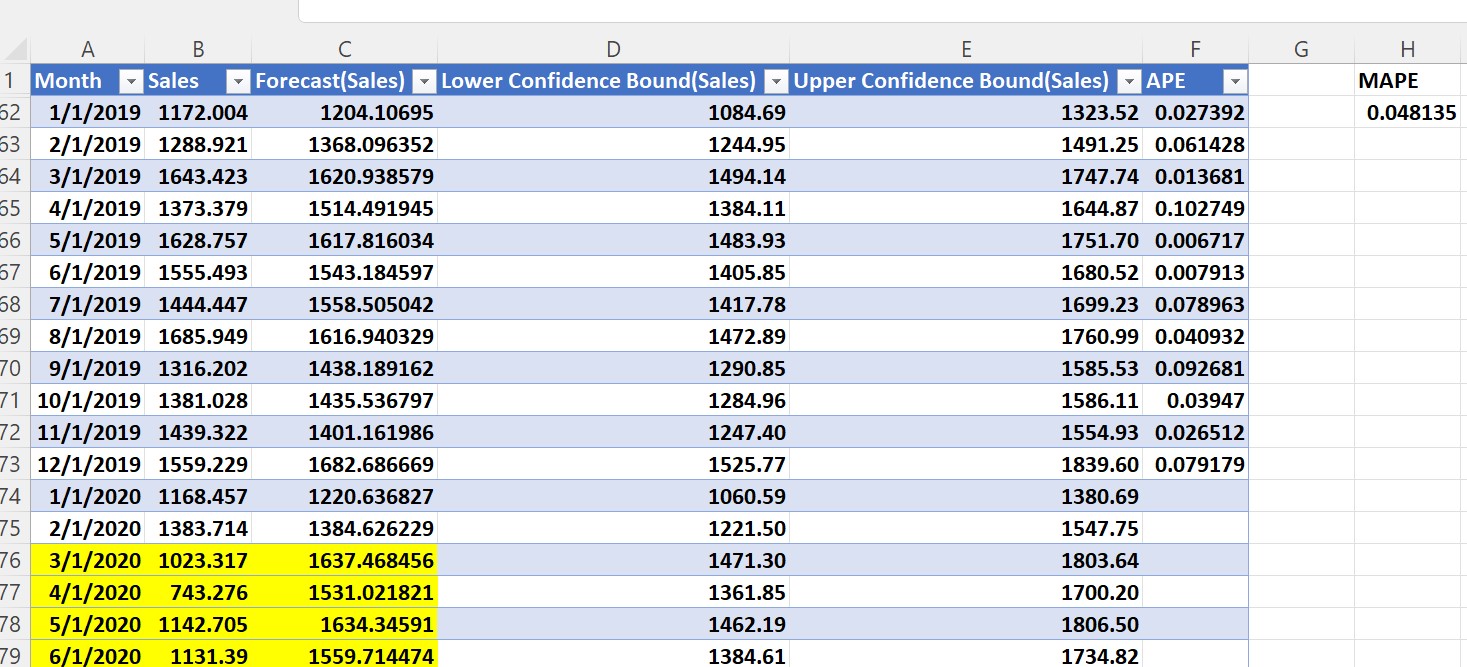
Task: Expand the Forecast(Sales) filter arrow
Action: pyautogui.click(x=424, y=81)
